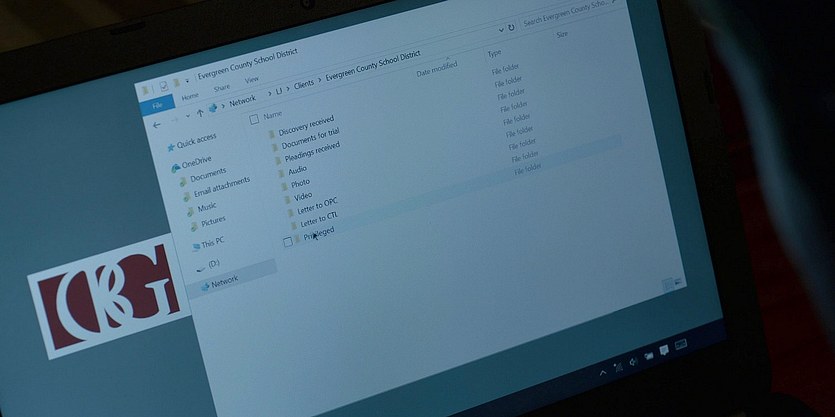Click Evergreen County School District breadcrumb
The height and width of the screenshot is (417, 835).
pos(373,66)
